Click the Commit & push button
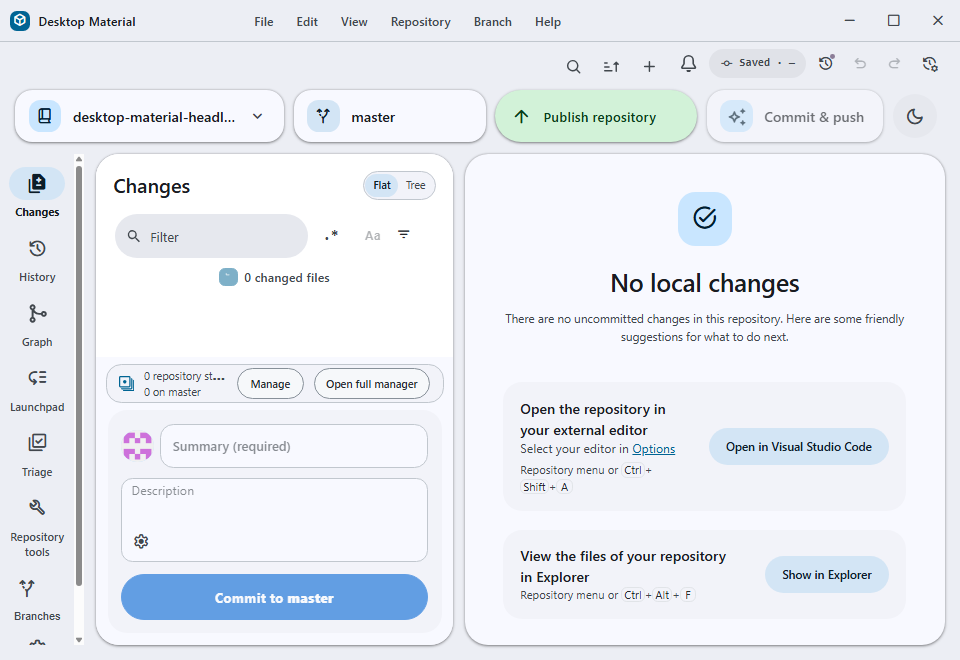960x660 pixels. [x=795, y=116]
